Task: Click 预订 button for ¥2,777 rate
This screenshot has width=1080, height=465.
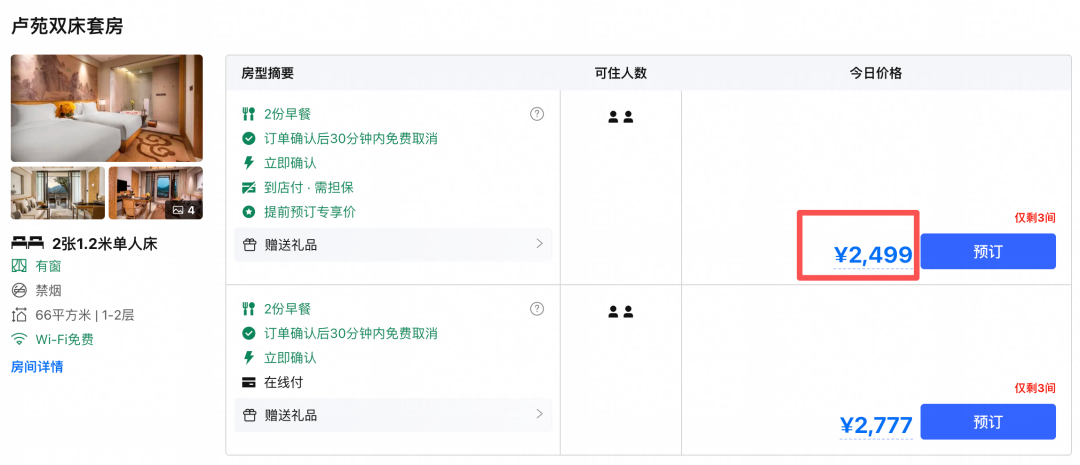Action: tap(988, 422)
